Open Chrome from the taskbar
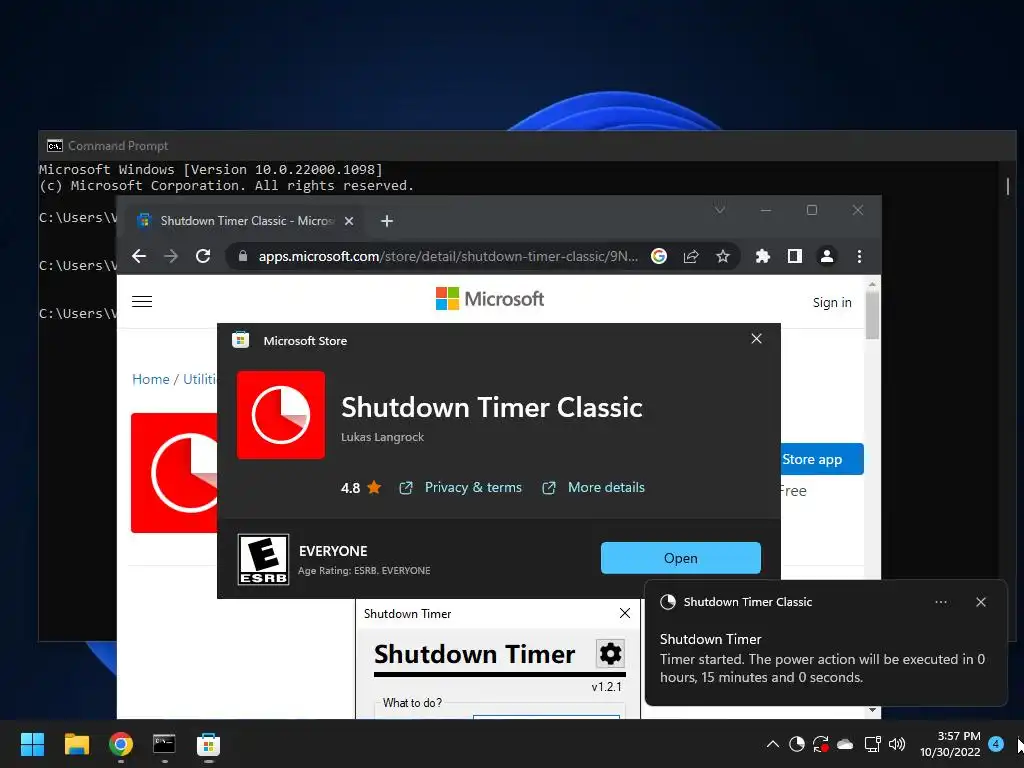1024x768 pixels. click(x=121, y=744)
